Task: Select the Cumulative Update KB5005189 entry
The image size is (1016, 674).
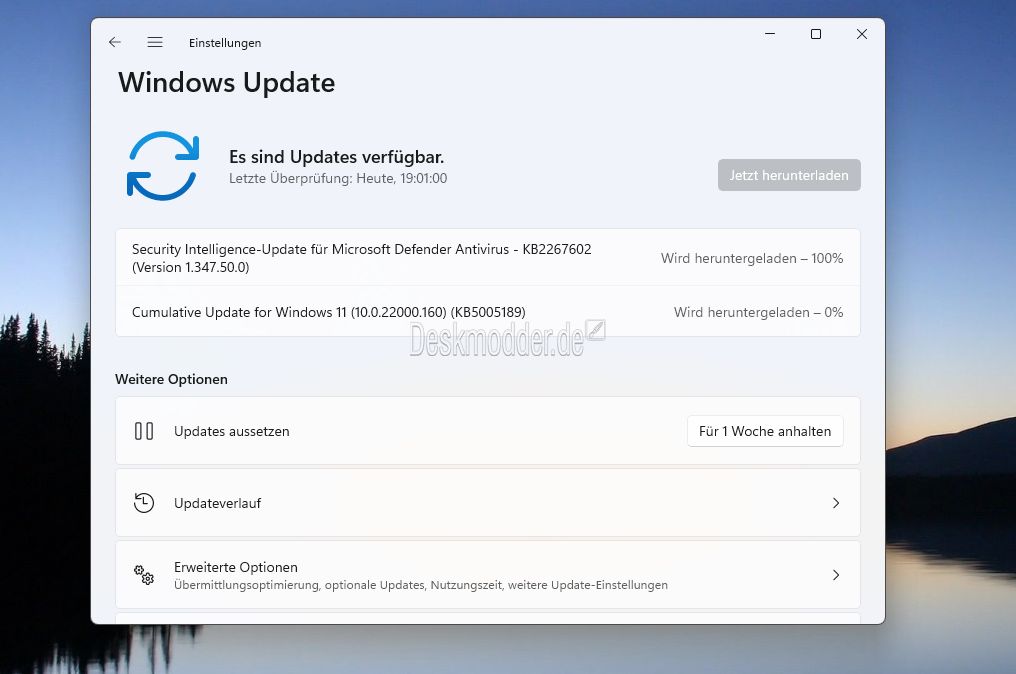Action: 488,312
